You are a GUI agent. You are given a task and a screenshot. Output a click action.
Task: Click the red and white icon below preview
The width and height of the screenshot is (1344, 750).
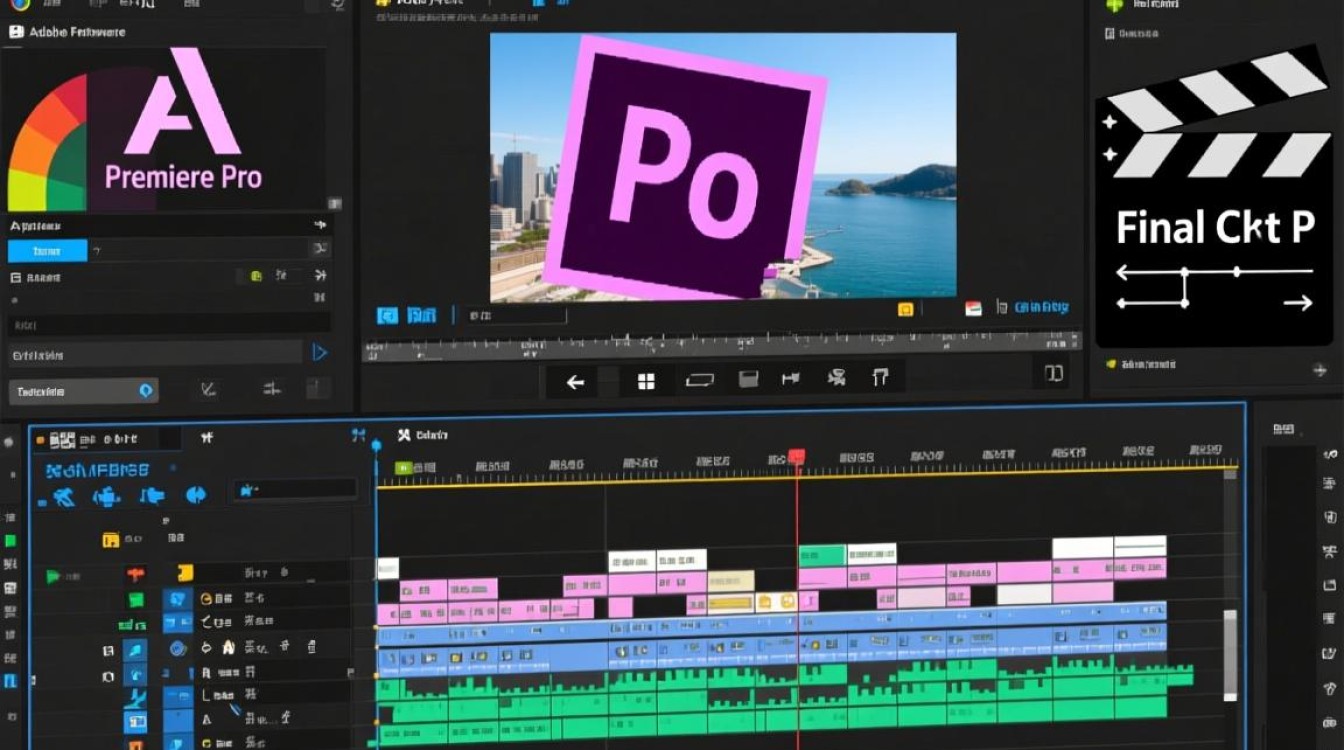(973, 310)
